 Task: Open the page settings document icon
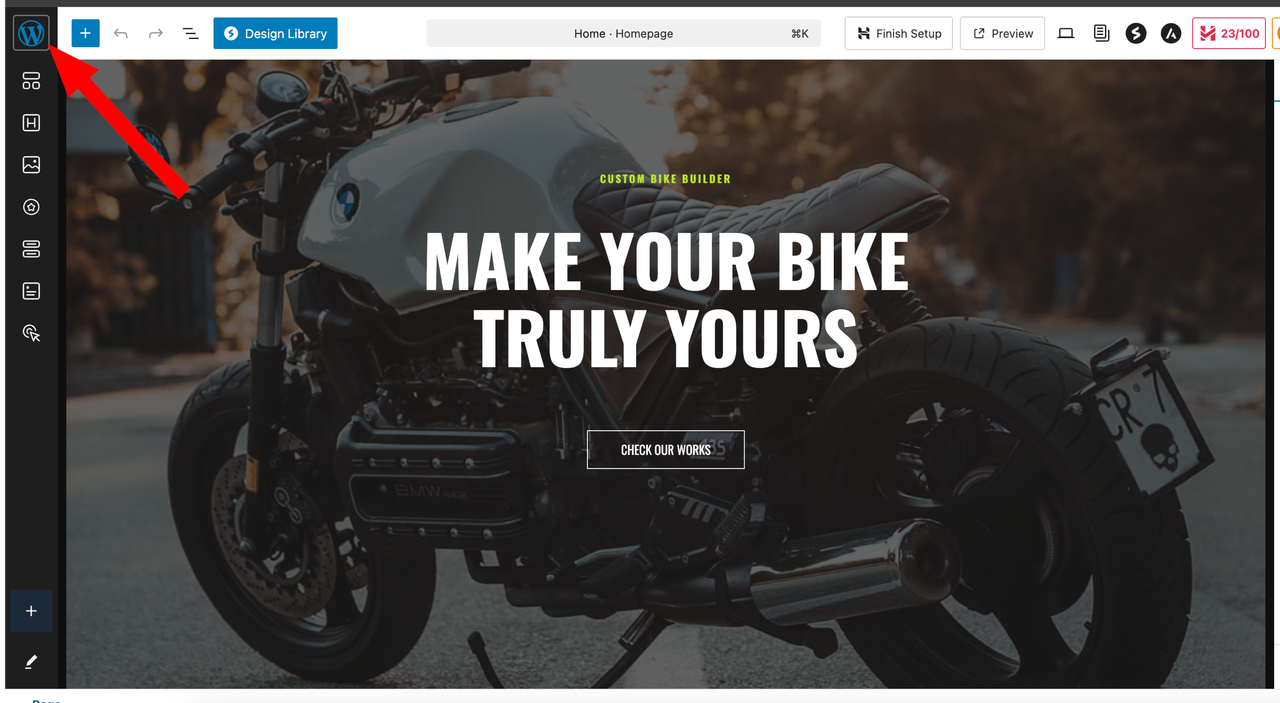coord(1101,33)
